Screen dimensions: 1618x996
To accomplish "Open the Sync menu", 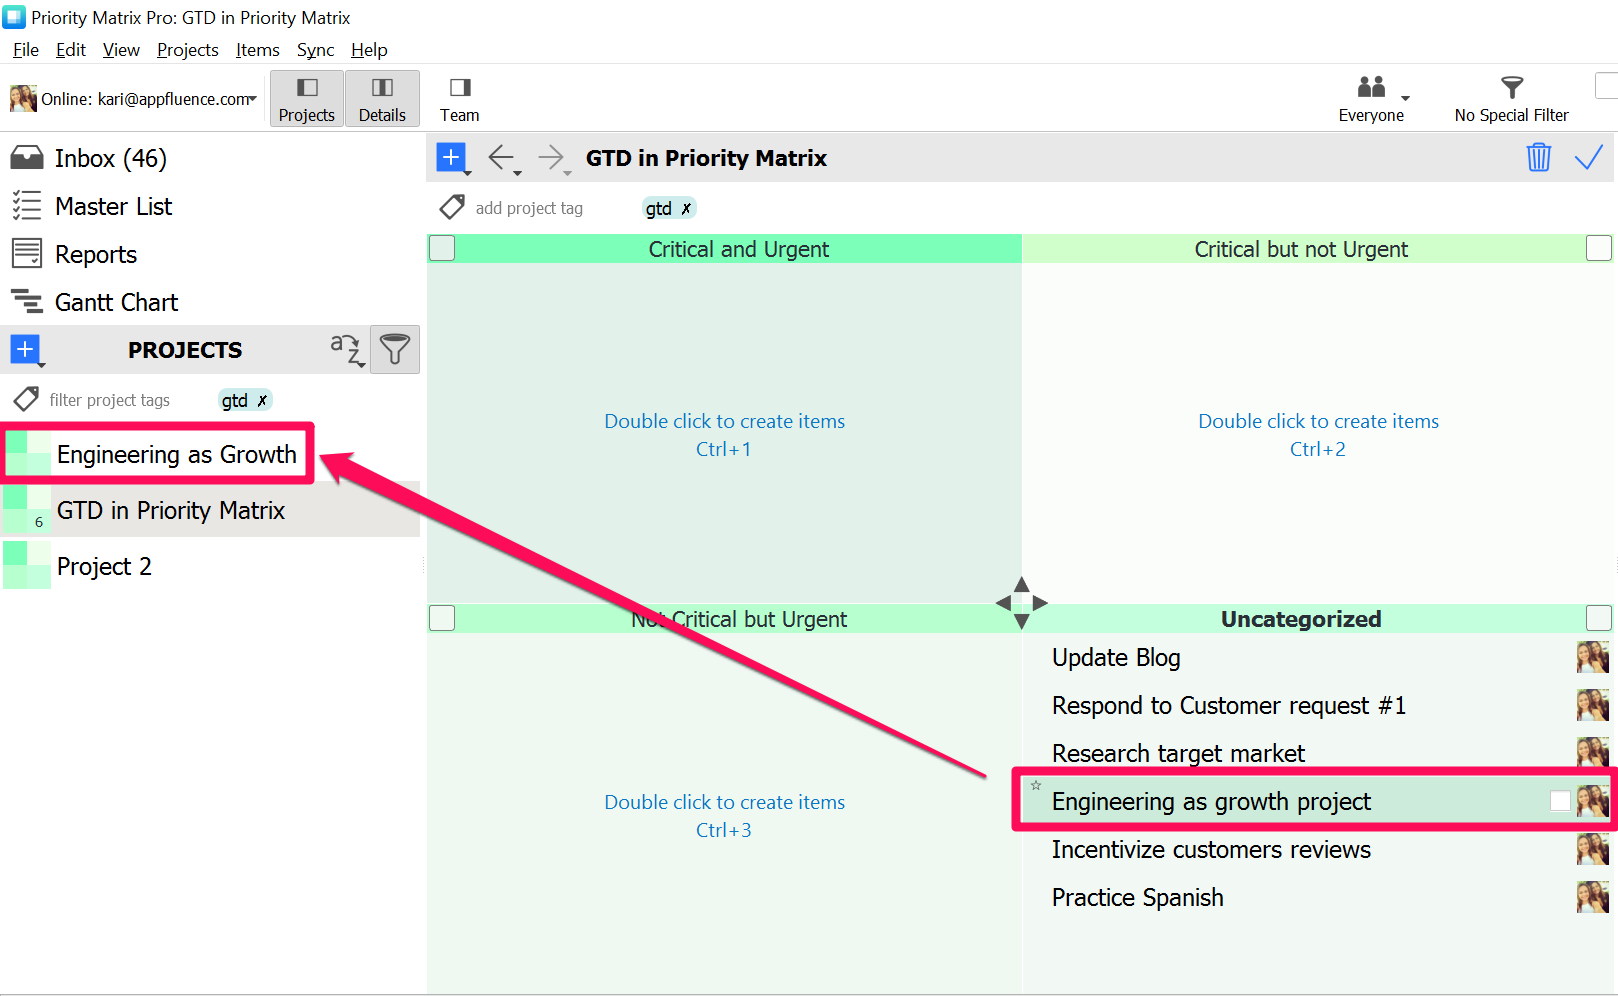I will pos(315,50).
